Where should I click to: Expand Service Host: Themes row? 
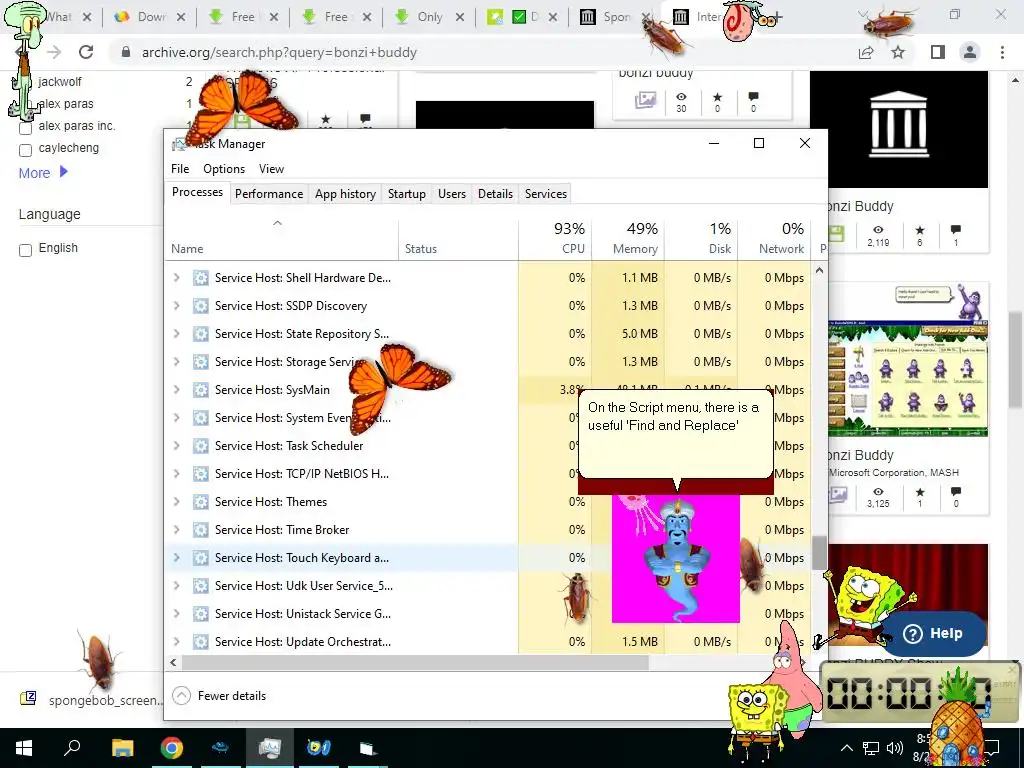(x=176, y=502)
